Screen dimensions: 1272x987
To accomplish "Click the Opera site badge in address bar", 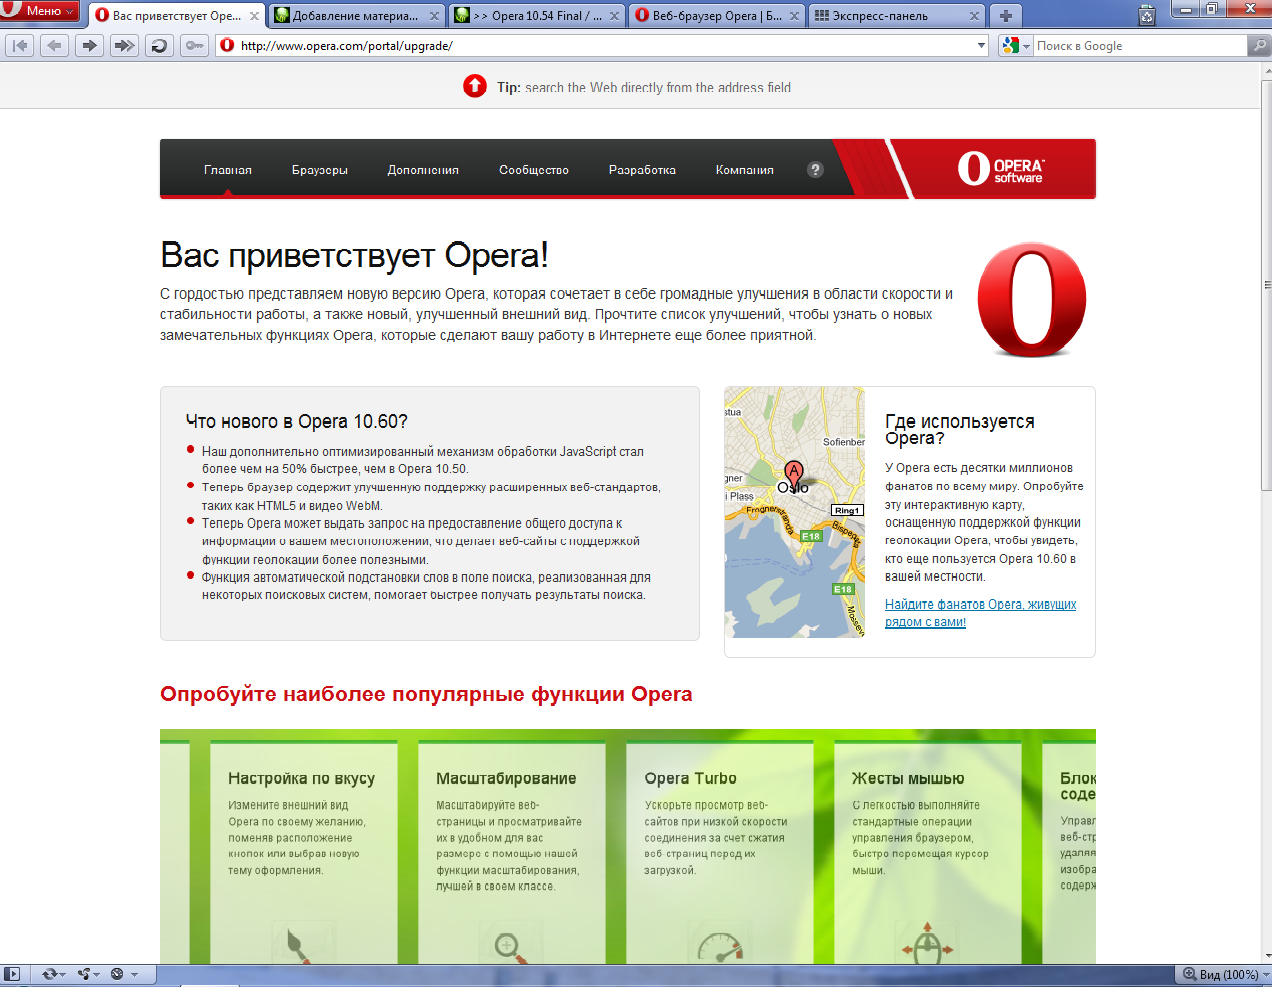I will tap(227, 45).
